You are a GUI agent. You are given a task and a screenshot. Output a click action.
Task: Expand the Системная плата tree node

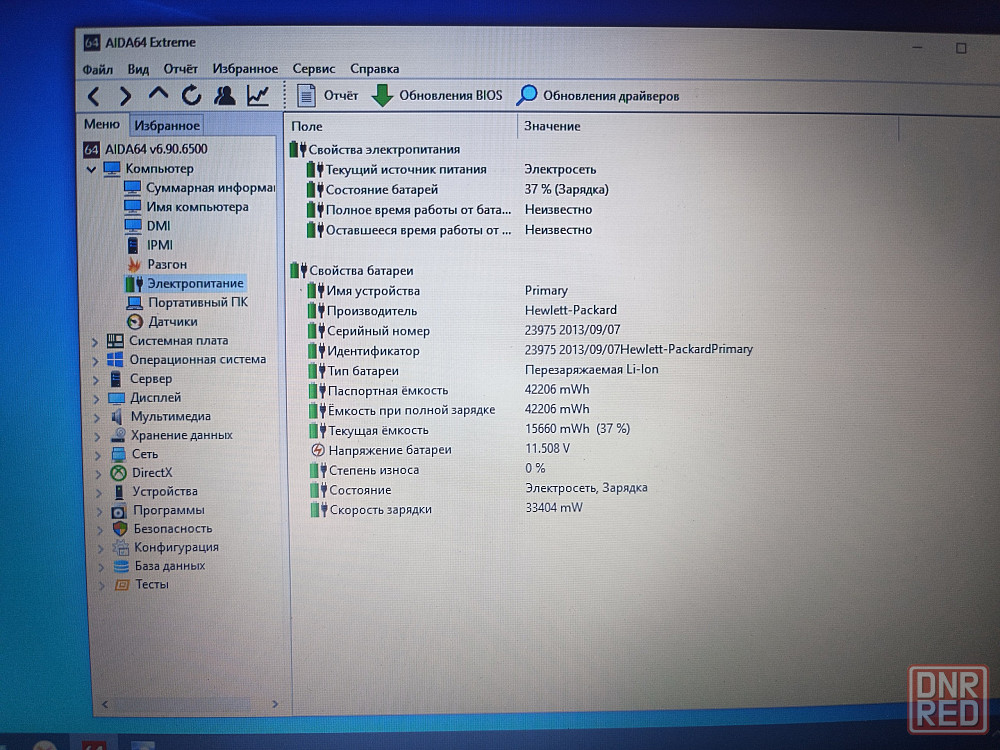pyautogui.click(x=97, y=341)
